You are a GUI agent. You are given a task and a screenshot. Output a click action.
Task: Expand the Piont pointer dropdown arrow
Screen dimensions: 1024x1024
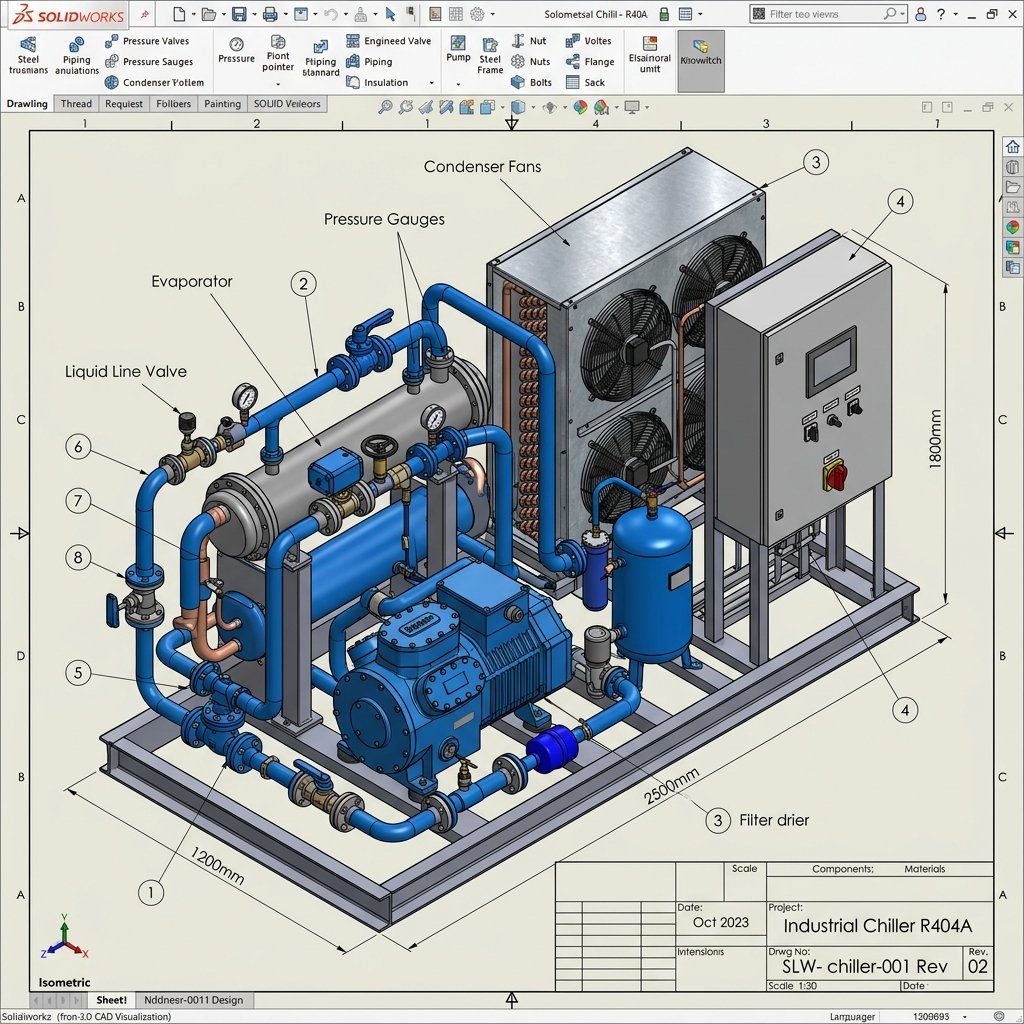[x=278, y=84]
